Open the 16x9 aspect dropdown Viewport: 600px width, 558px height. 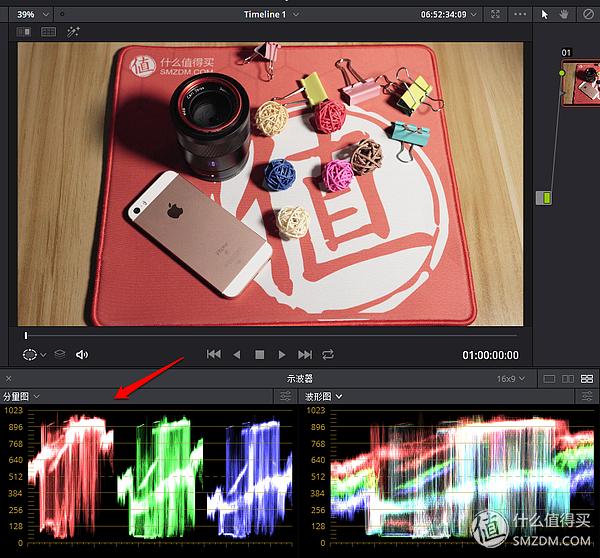point(511,379)
